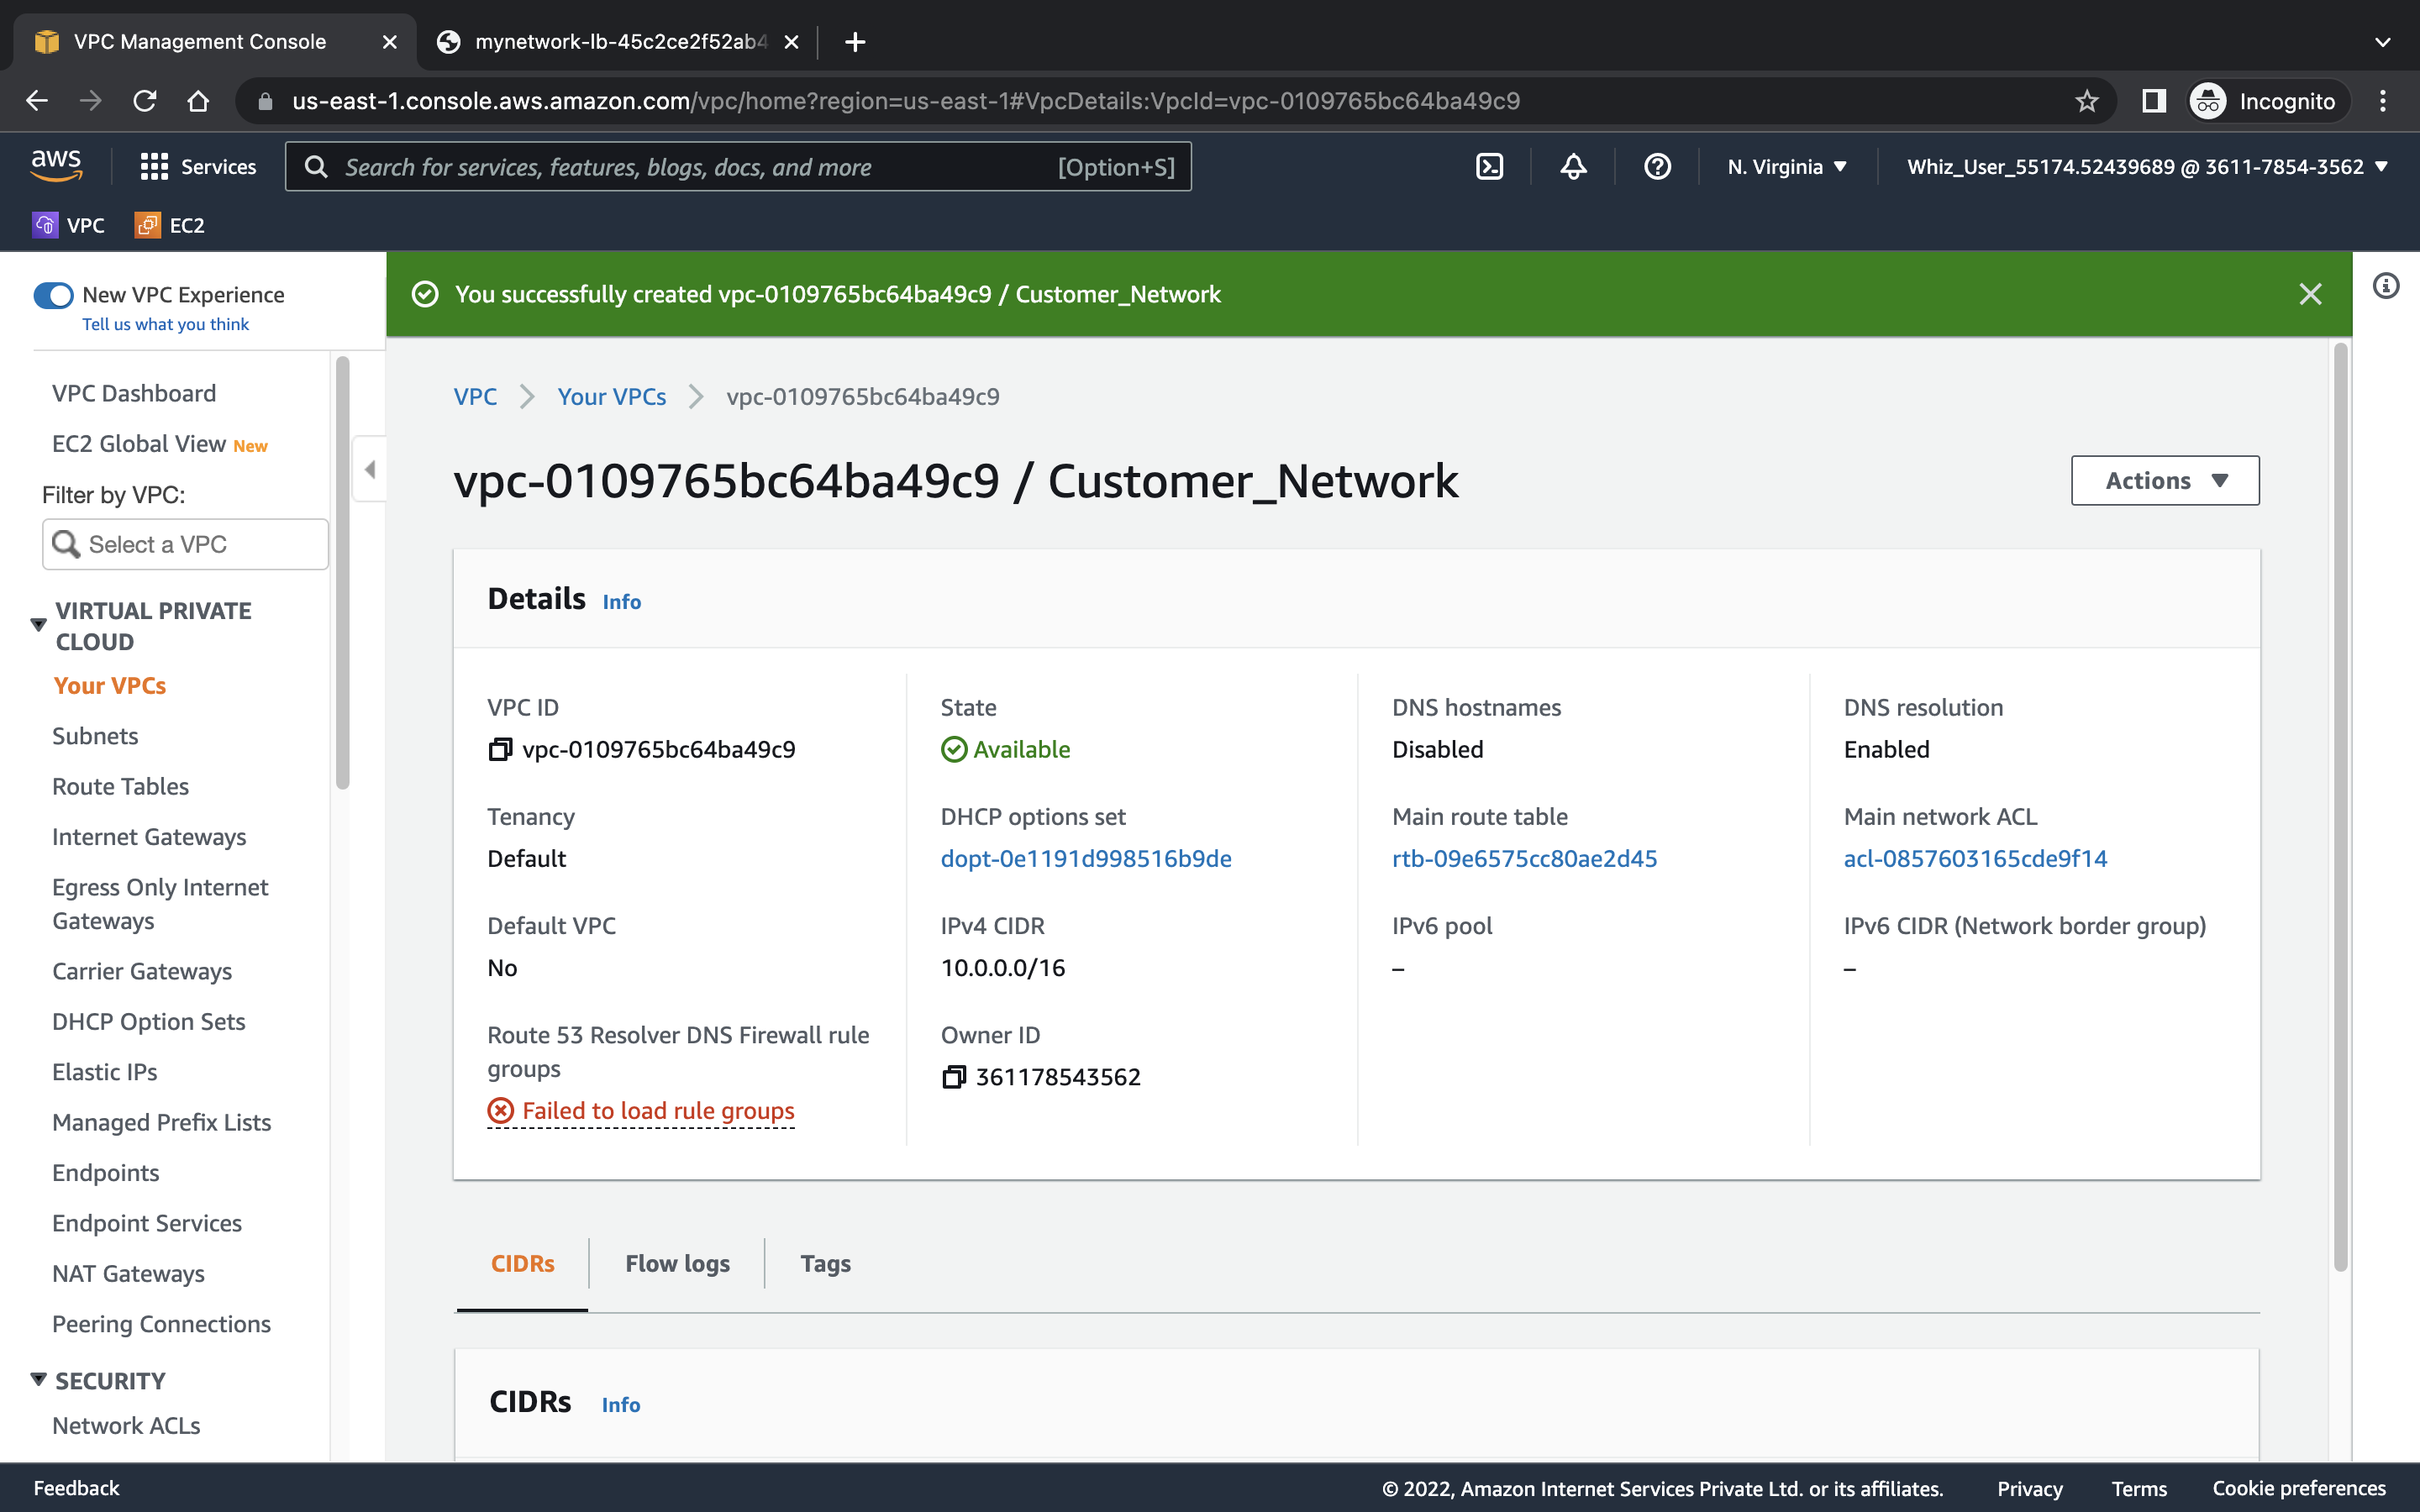This screenshot has width=2420, height=1512.
Task: Click the rtb-09e6575cc80ae2d45 route table link
Action: [x=1524, y=857]
